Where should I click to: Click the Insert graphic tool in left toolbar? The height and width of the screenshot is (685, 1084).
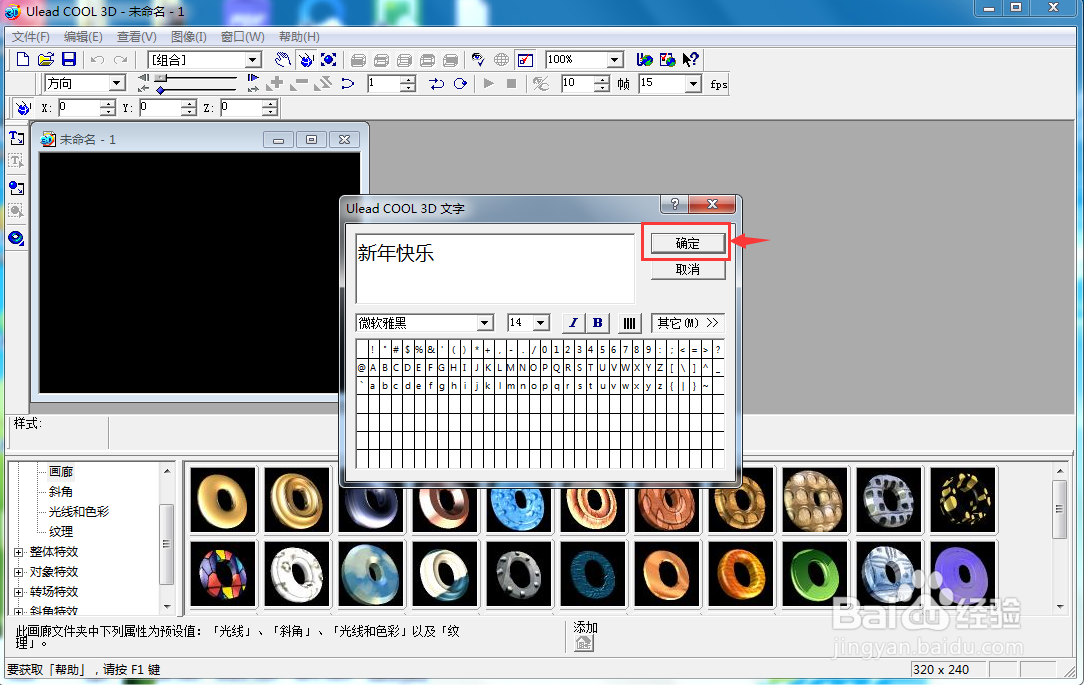(16, 187)
